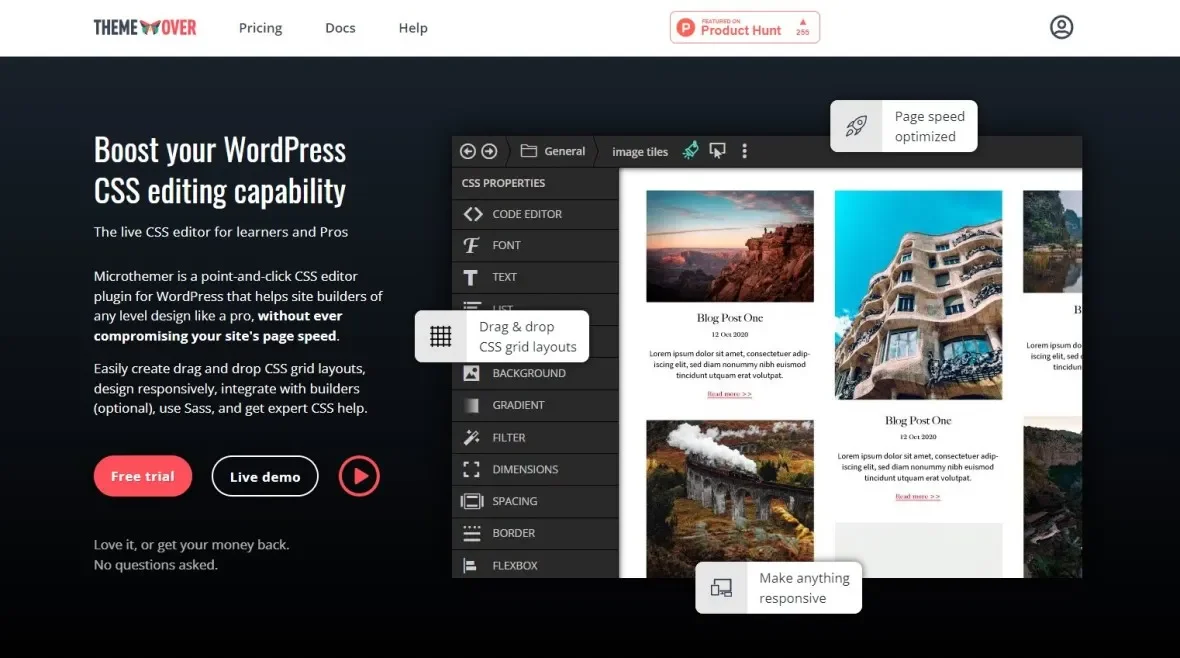Select the Background properties icon

tap(472, 373)
